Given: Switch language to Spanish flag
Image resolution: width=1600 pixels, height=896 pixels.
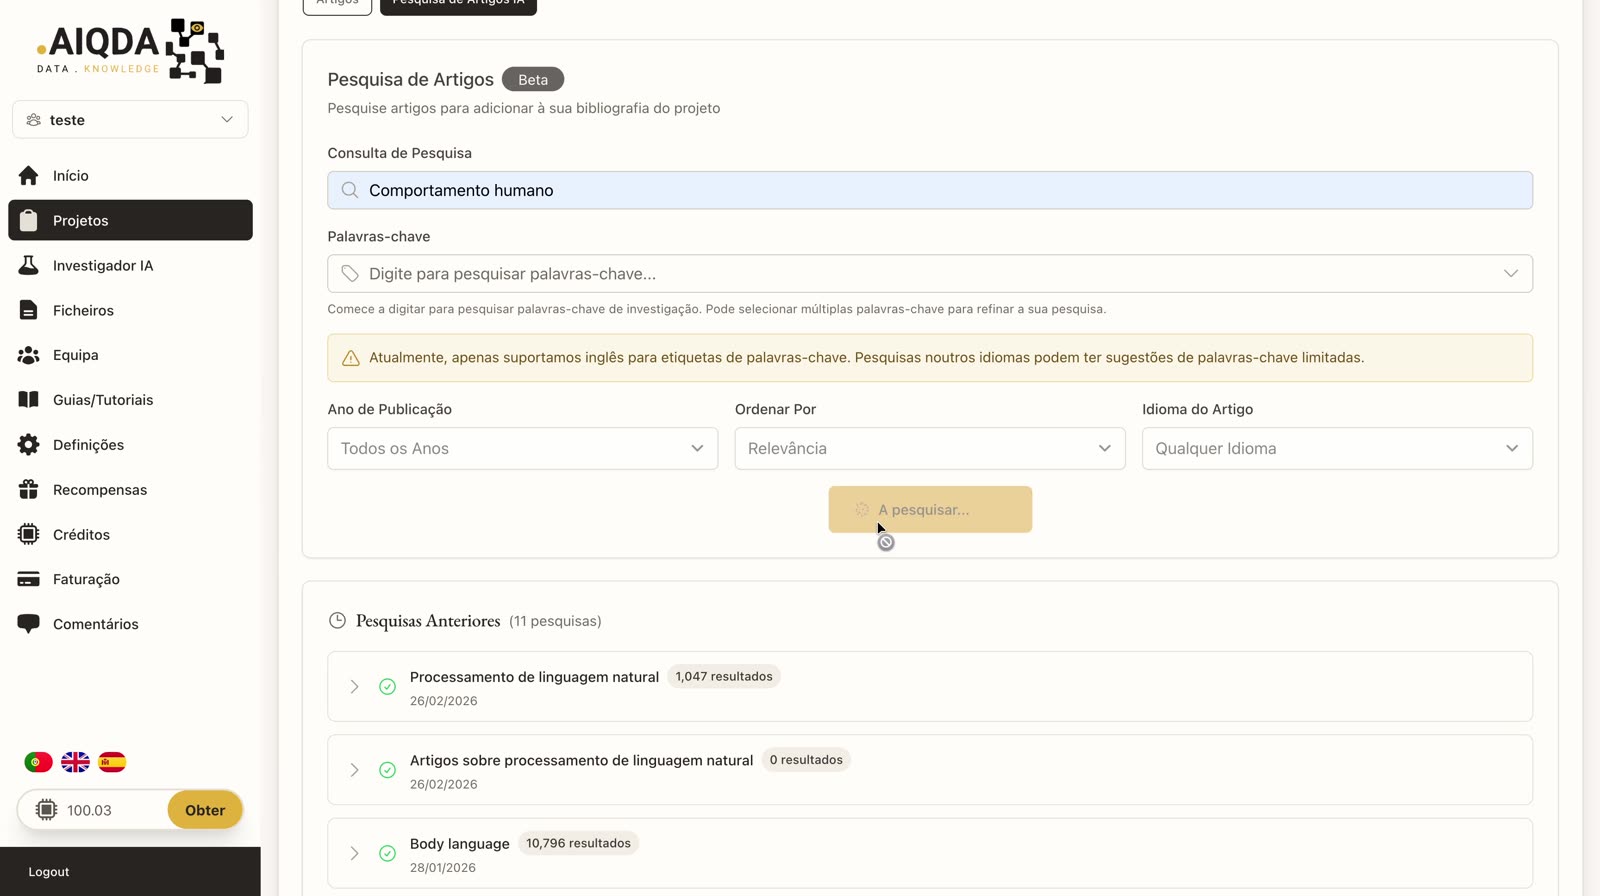Looking at the screenshot, I should 112,762.
